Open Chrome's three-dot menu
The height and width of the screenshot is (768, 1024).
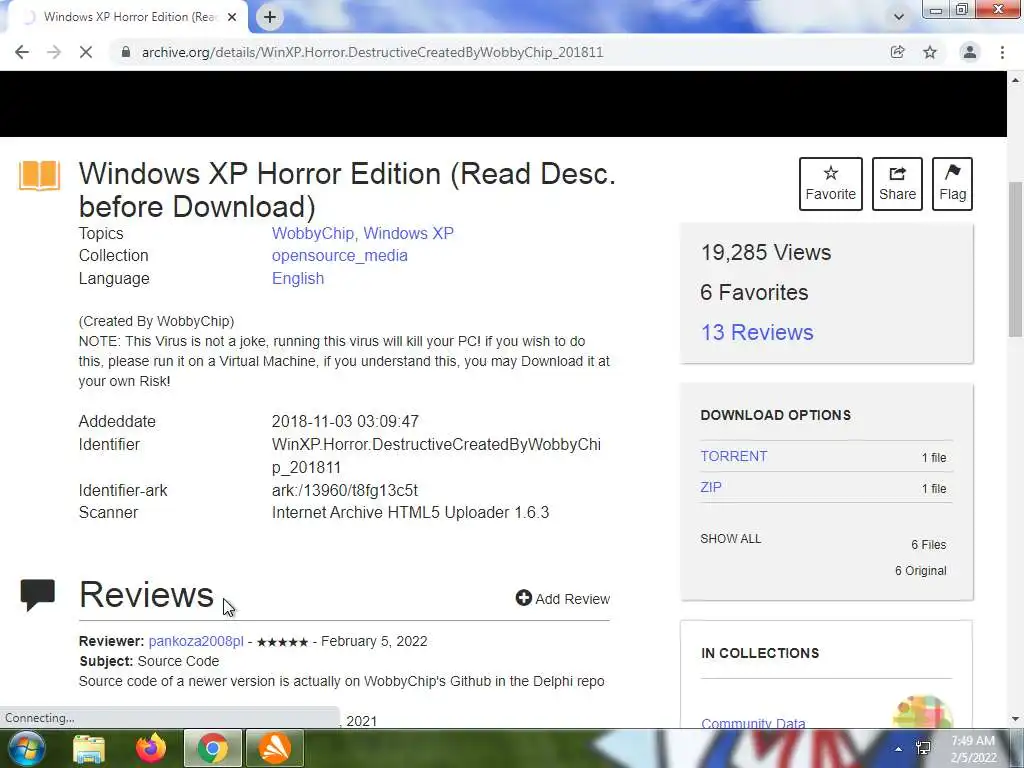point(1002,52)
